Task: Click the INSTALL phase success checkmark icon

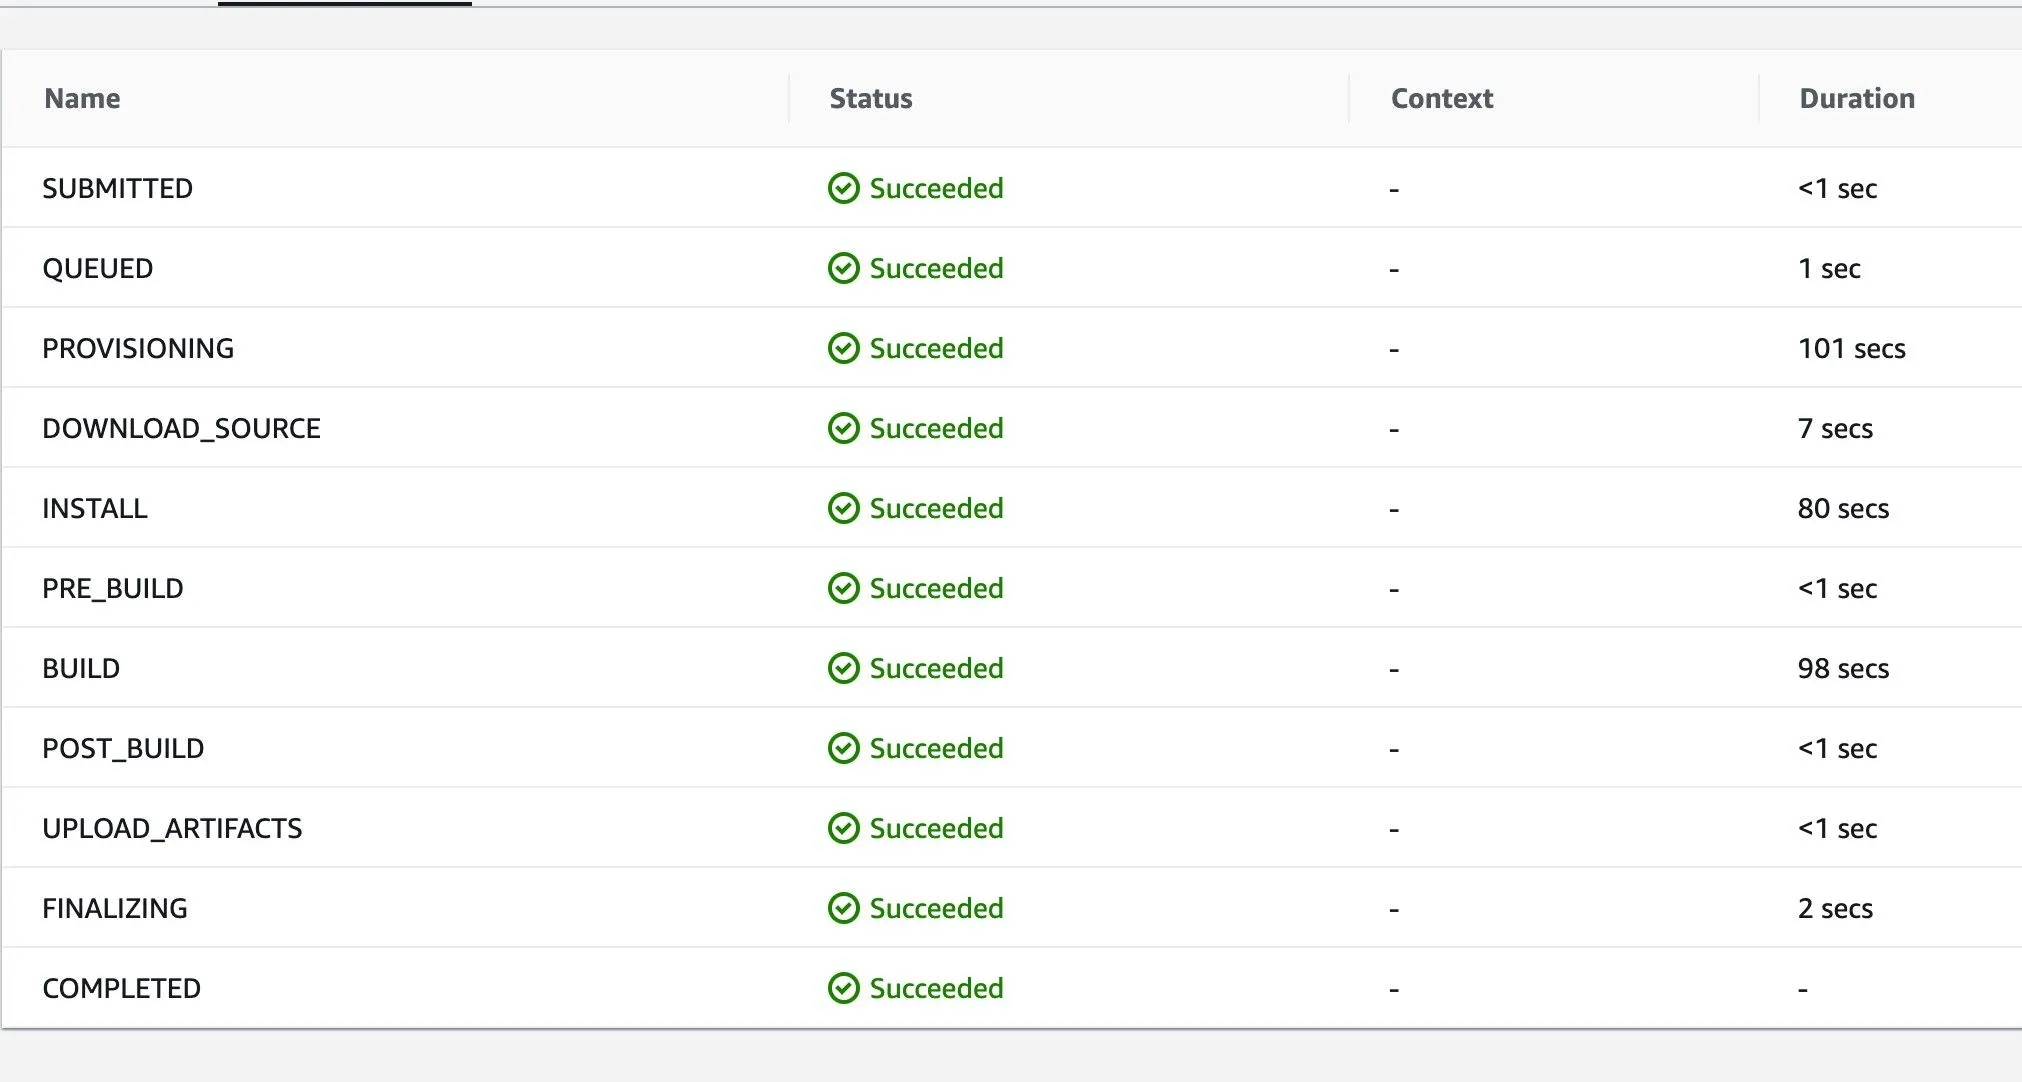Action: (x=843, y=508)
